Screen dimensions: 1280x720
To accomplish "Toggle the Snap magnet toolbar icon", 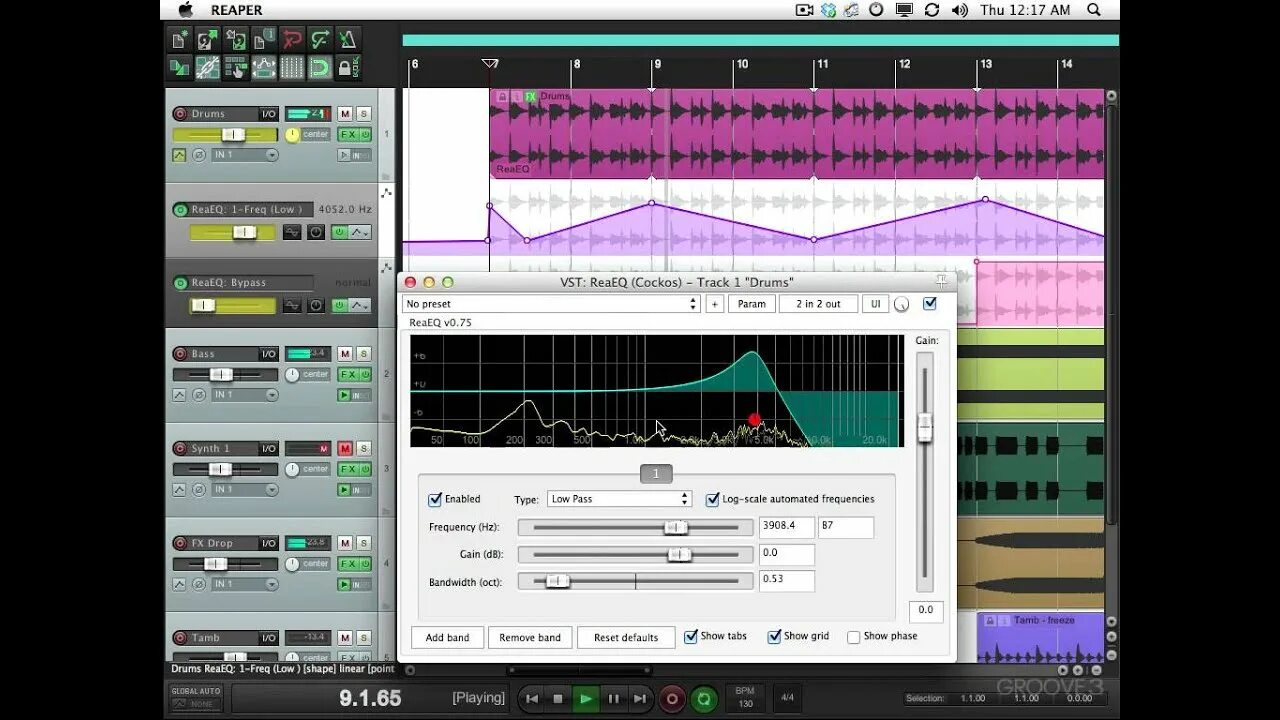I will click(320, 68).
